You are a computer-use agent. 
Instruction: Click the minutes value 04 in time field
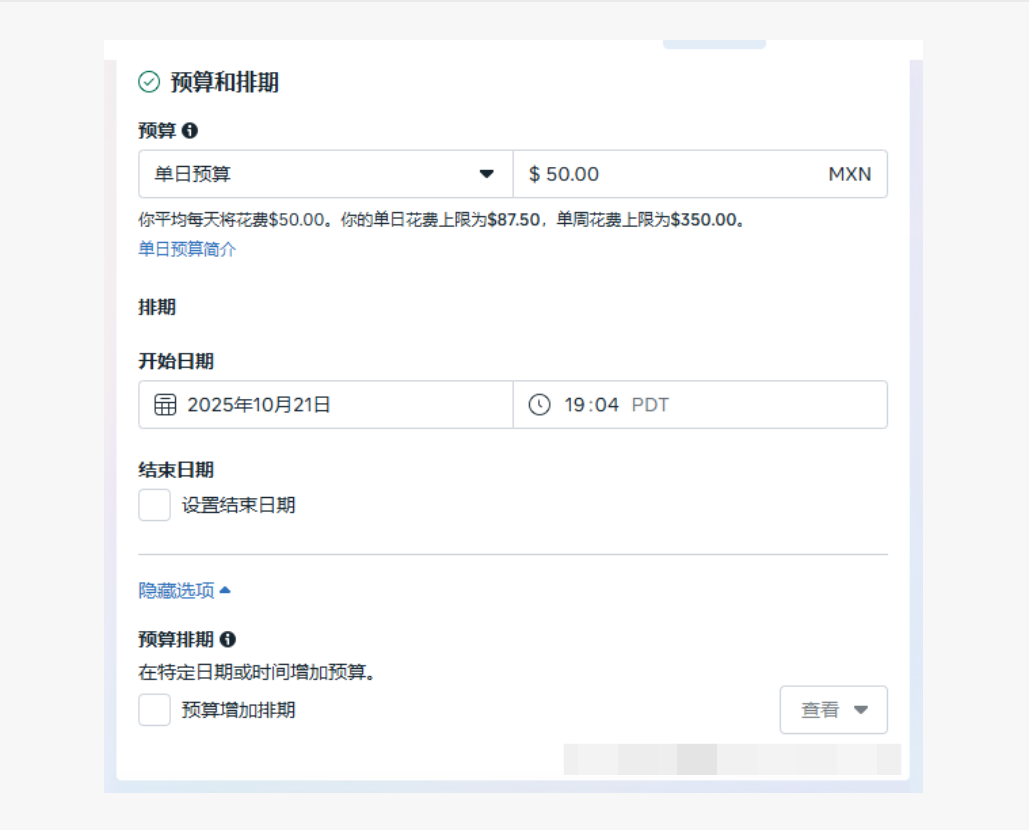[x=607, y=405]
